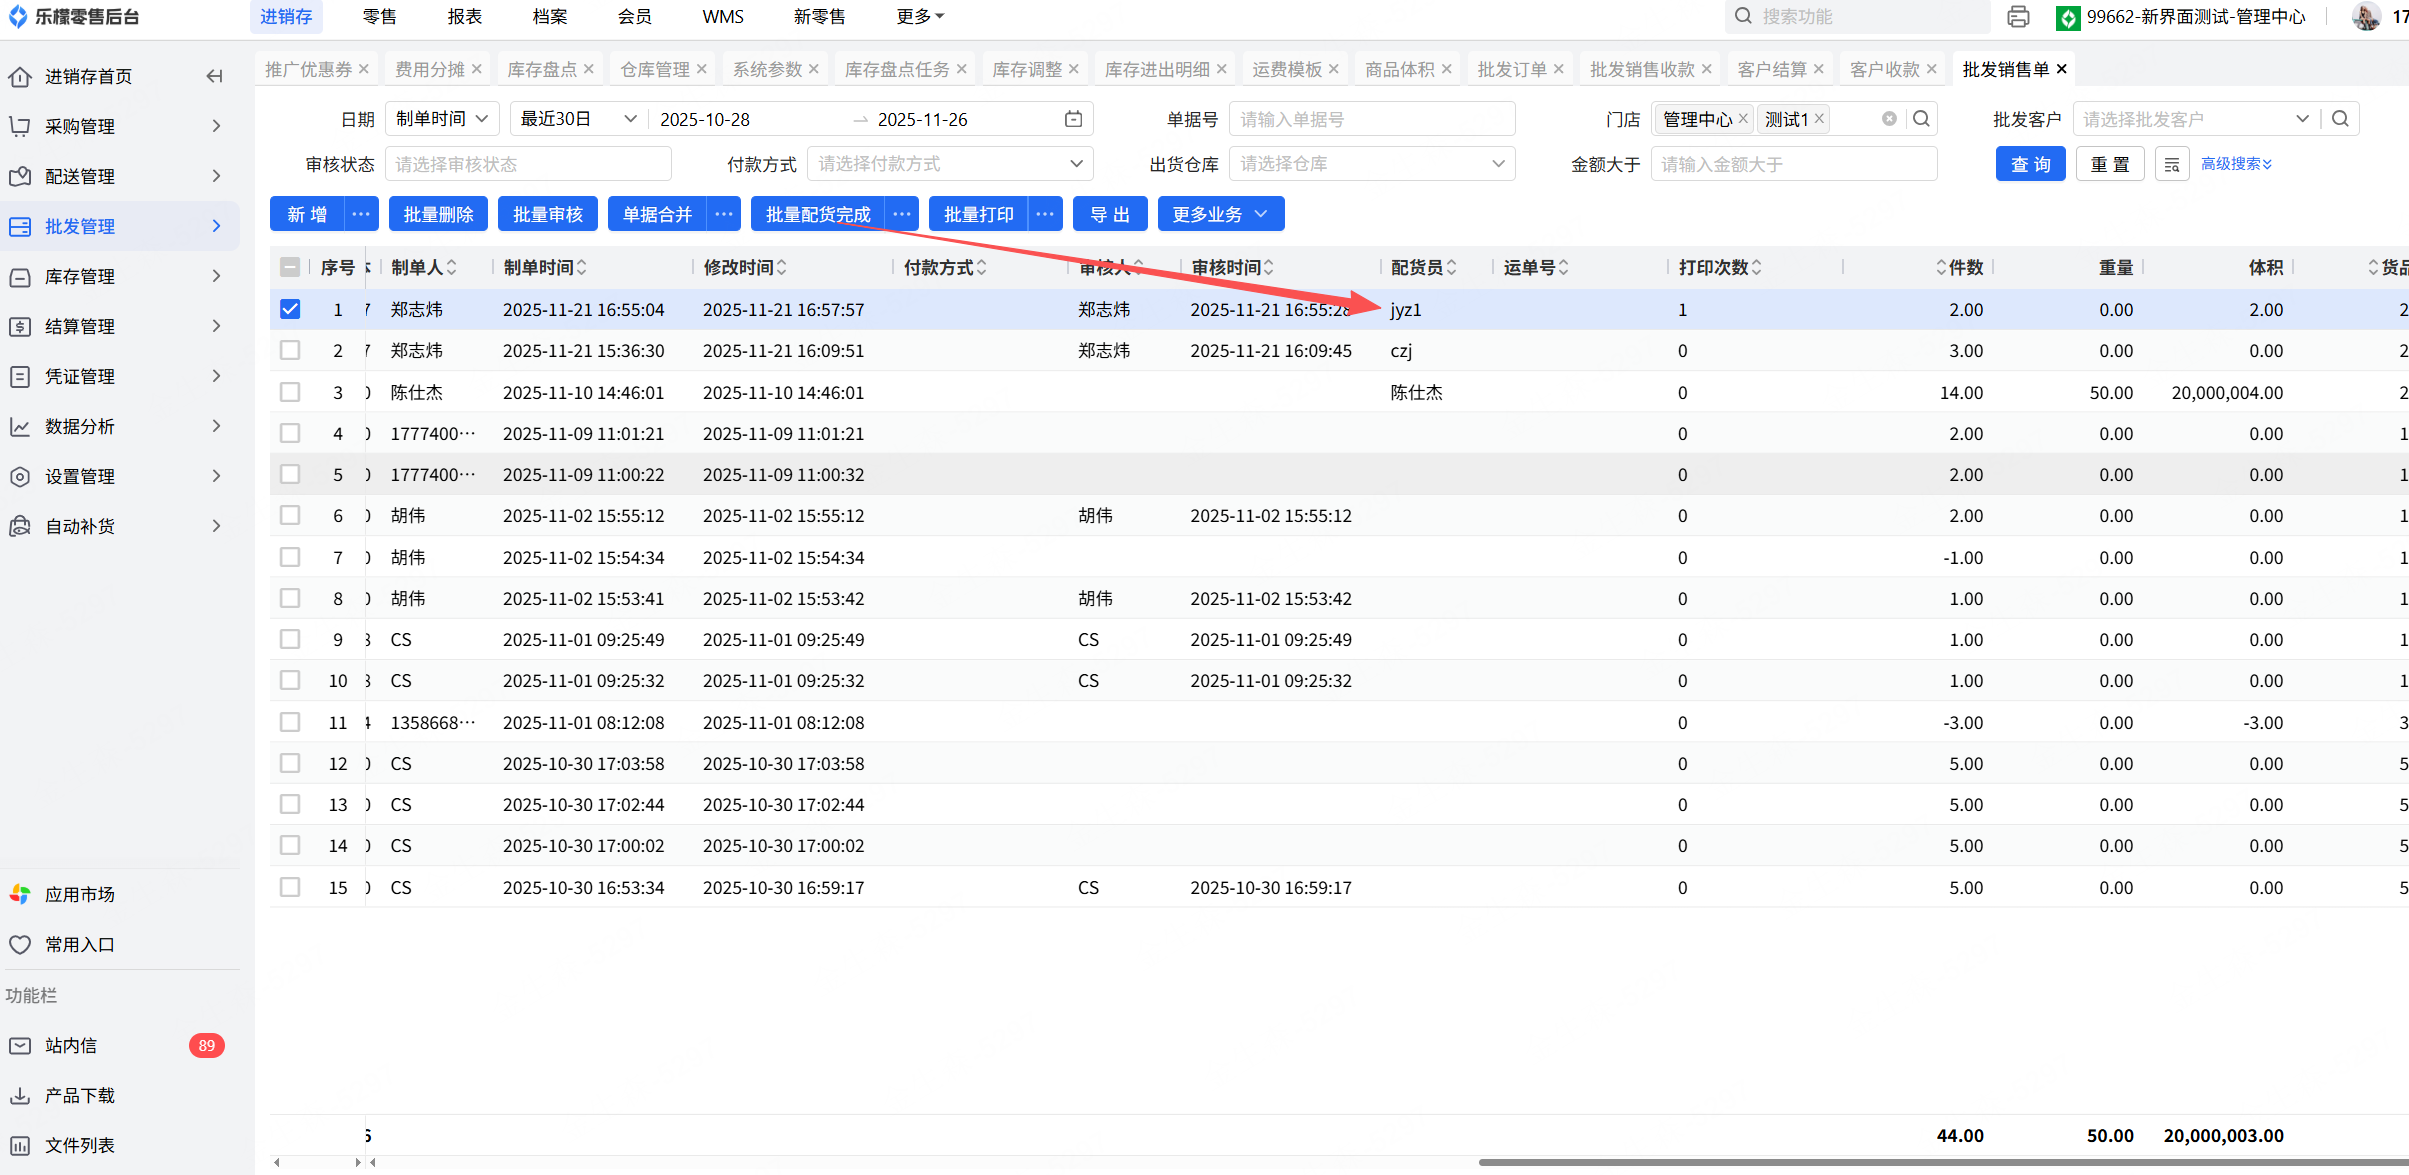Image resolution: width=2409 pixels, height=1175 pixels.
Task: Click the column settings icon beside 重置
Action: pos(2171,164)
